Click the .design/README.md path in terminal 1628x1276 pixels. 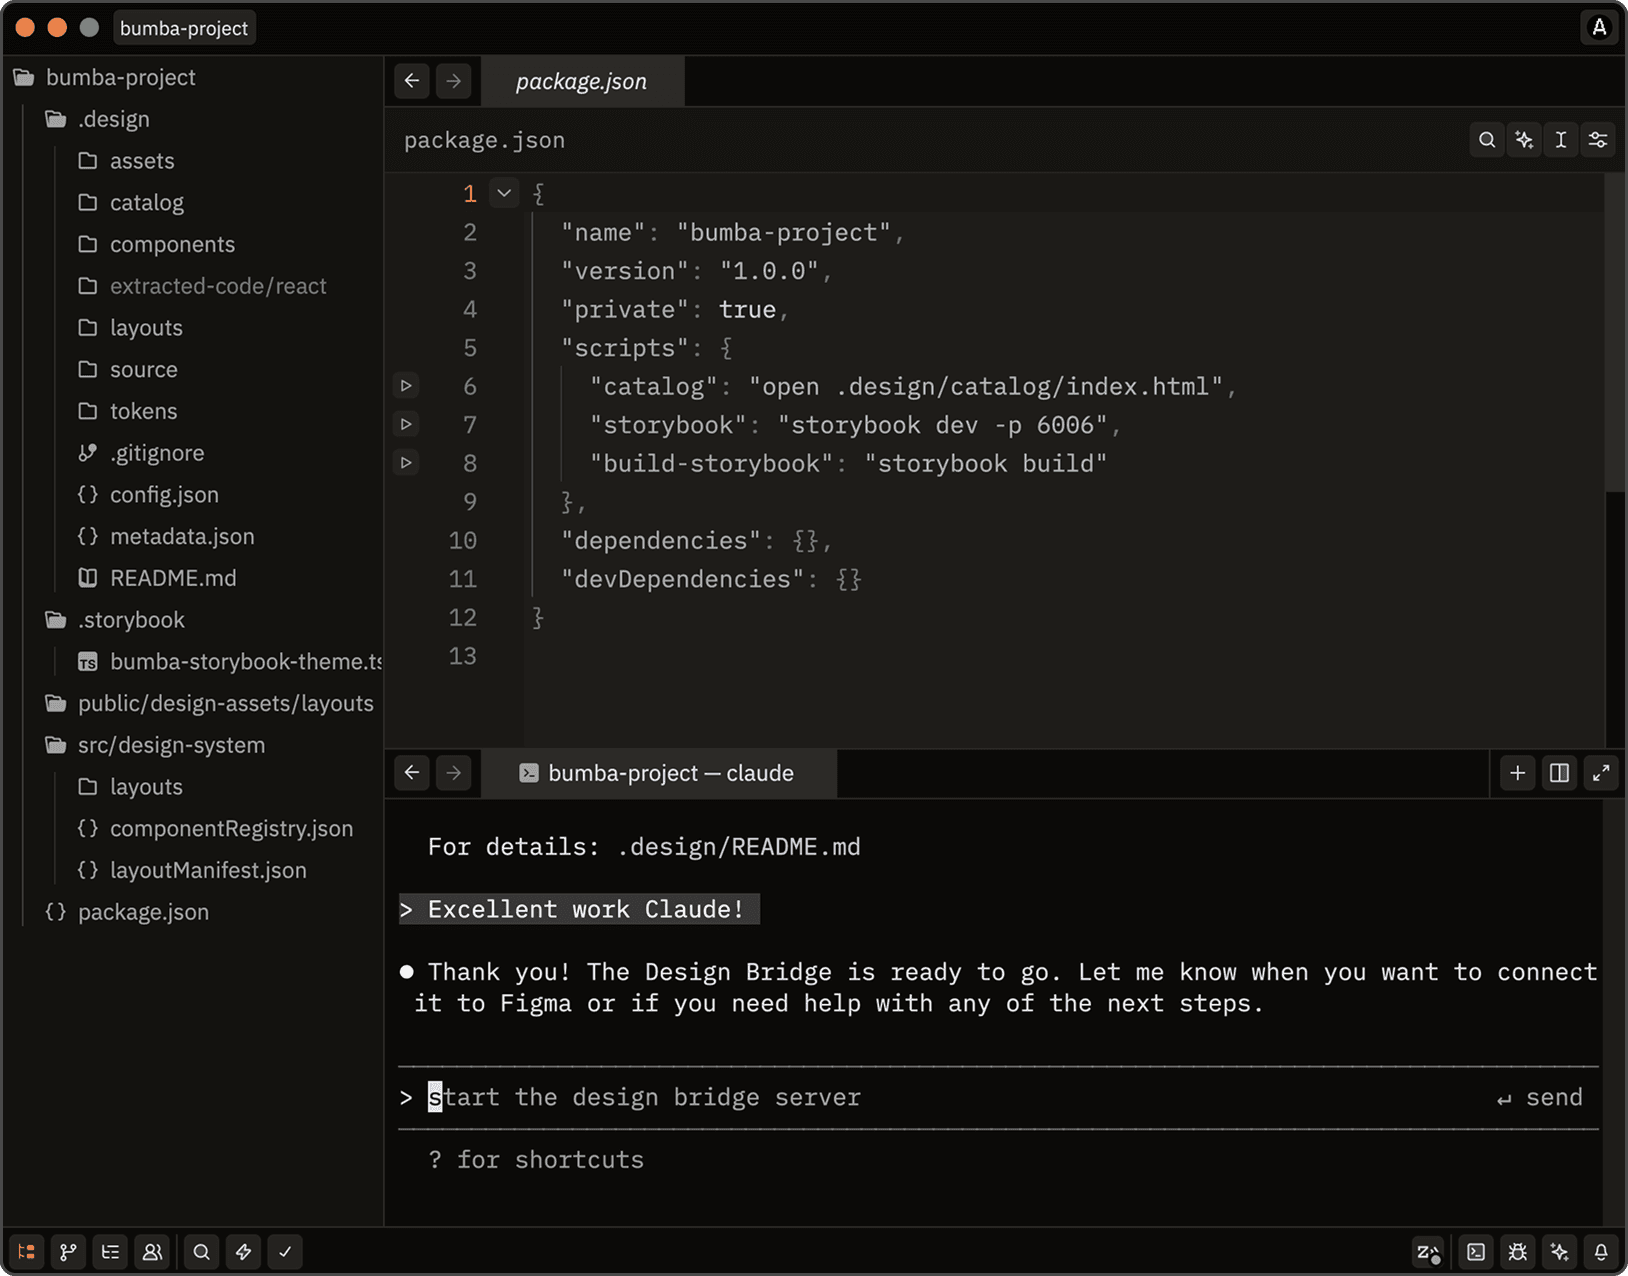point(739,847)
